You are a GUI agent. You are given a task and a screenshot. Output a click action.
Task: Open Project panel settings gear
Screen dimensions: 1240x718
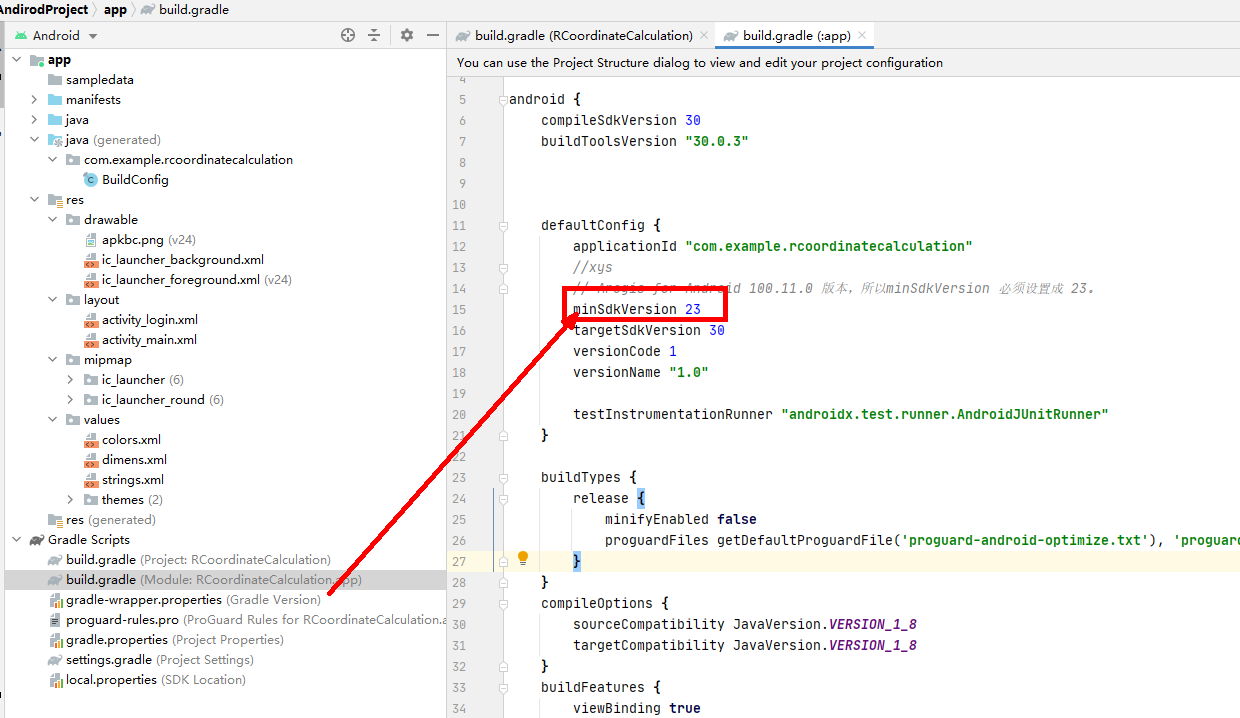[407, 35]
